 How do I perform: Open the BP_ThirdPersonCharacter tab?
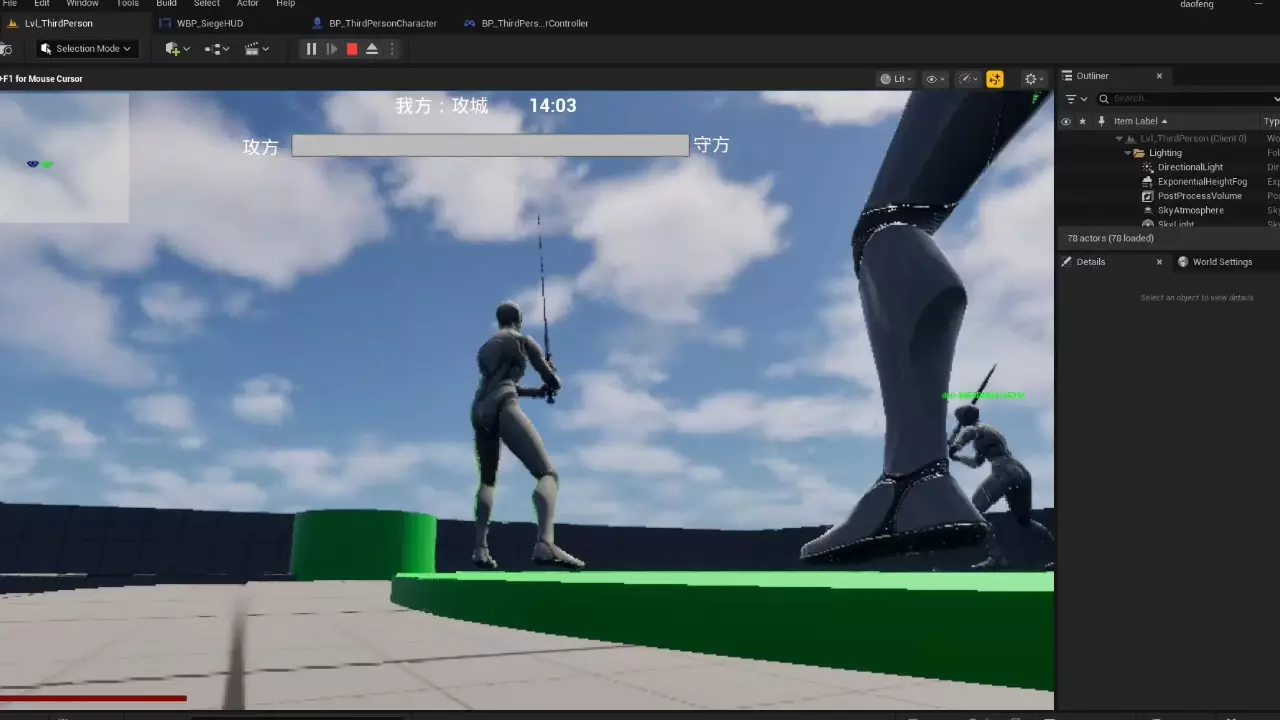[383, 23]
